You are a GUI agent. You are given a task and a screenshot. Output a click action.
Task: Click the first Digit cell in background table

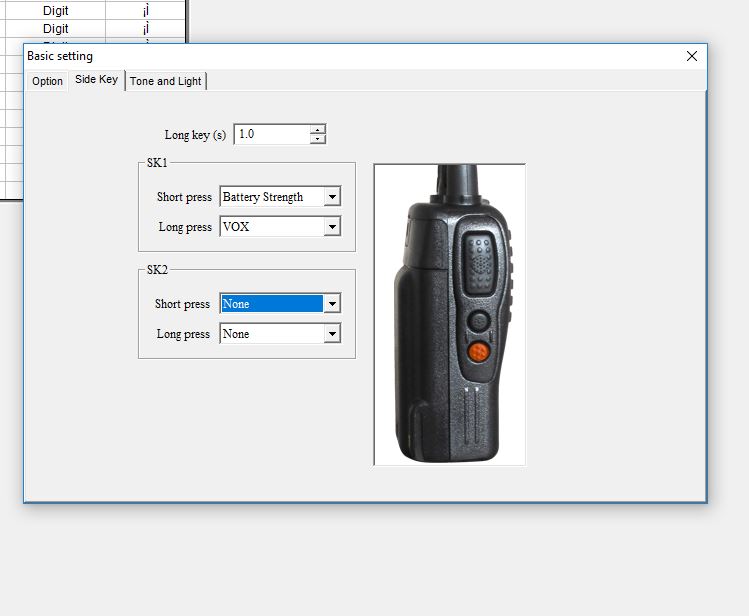pos(55,11)
